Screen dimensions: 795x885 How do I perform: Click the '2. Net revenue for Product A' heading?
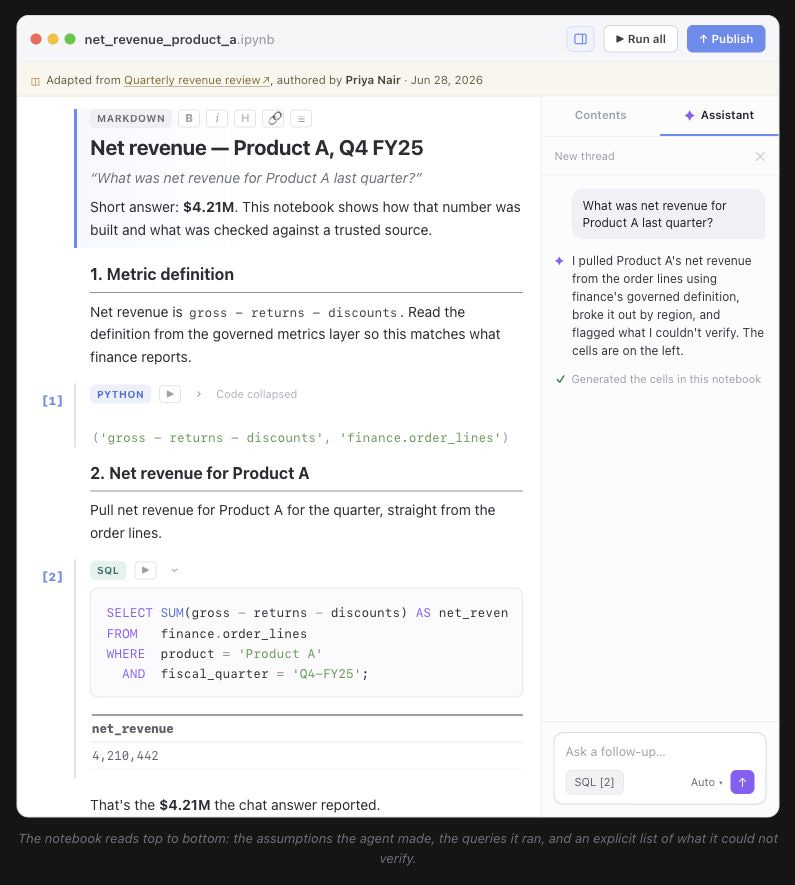(200, 473)
